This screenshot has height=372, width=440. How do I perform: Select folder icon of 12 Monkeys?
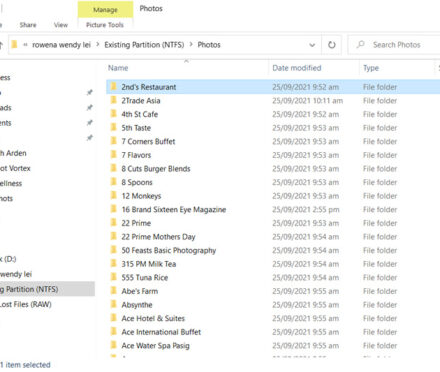point(114,196)
